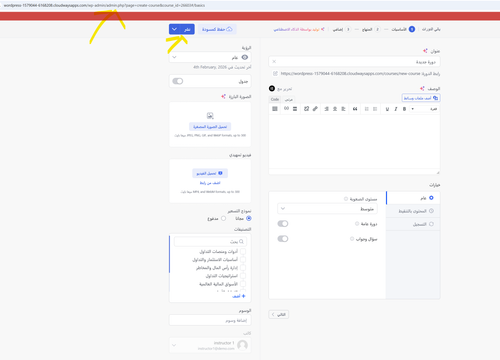Open the arrow dropdown on نشر button

point(174,29)
